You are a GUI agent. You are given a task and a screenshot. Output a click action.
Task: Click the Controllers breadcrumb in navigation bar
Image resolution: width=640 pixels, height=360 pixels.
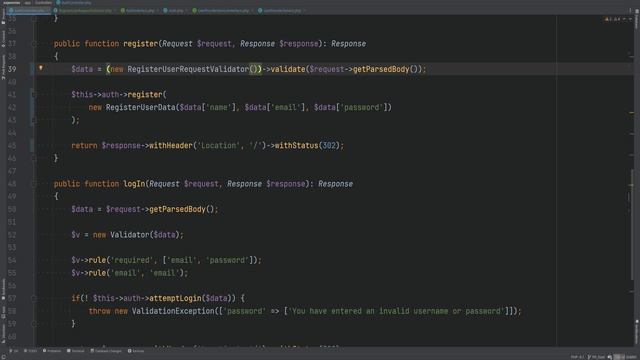coord(43,2)
